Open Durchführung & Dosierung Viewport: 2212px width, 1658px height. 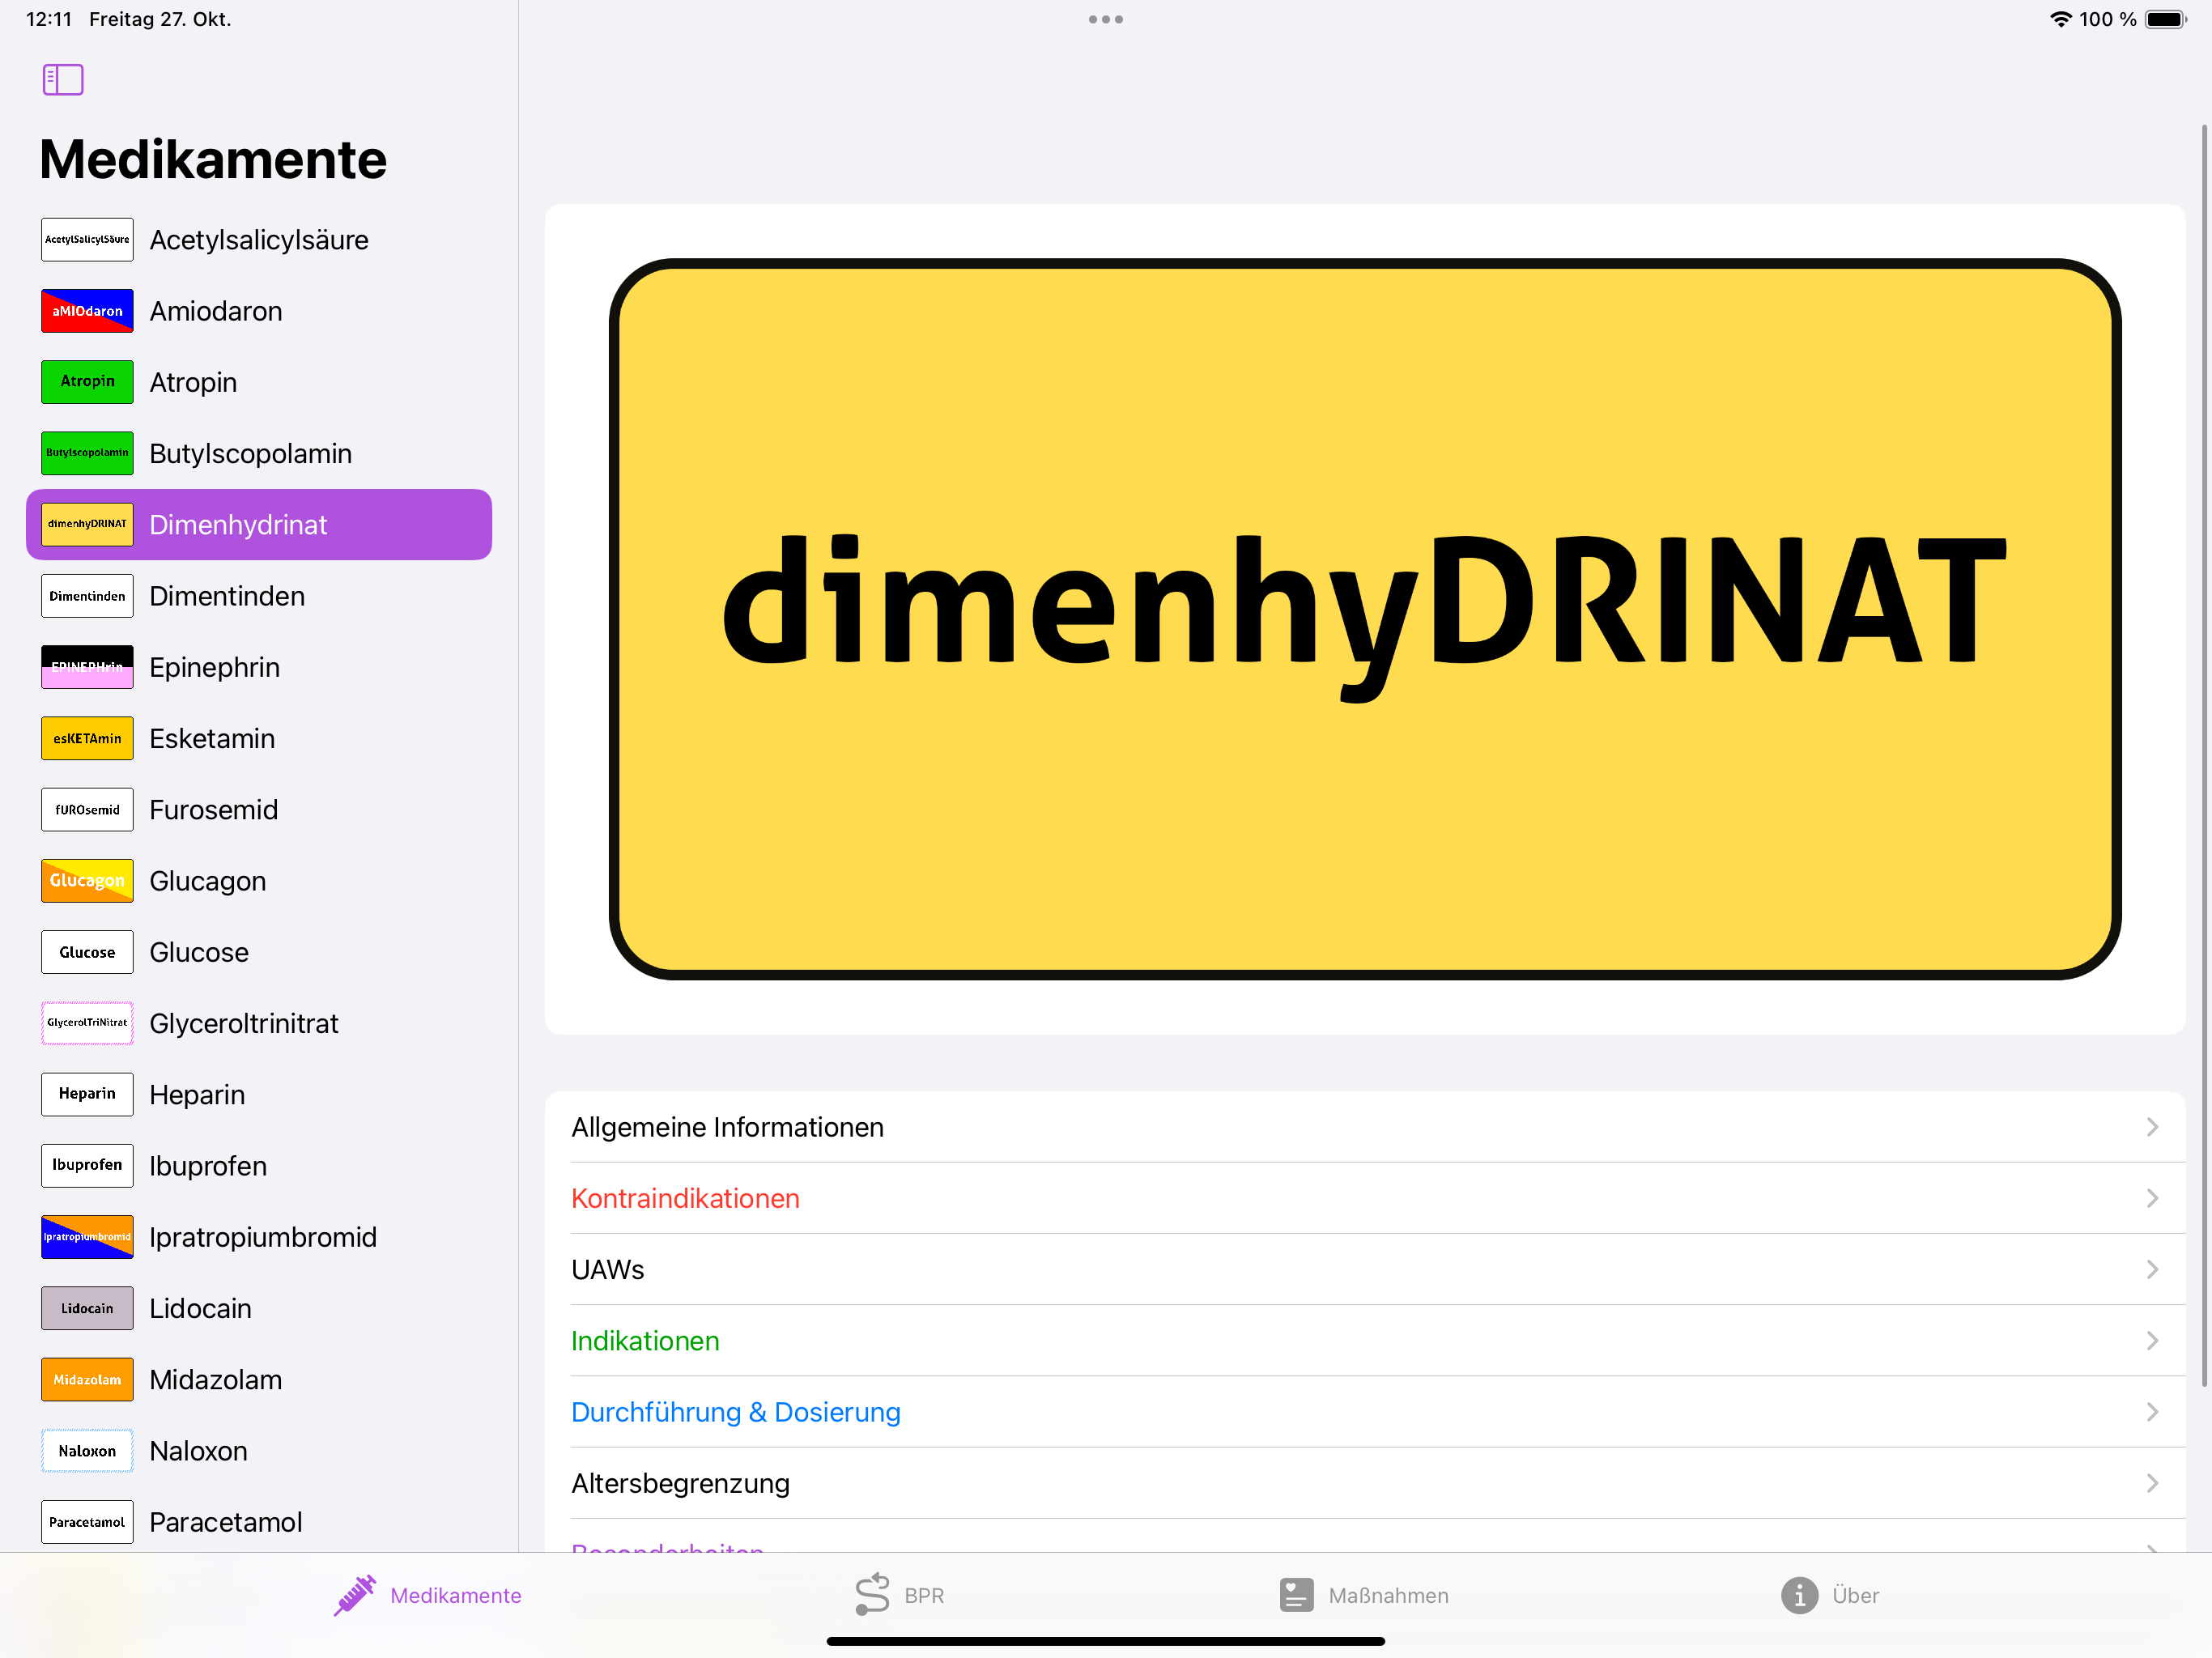735,1412
